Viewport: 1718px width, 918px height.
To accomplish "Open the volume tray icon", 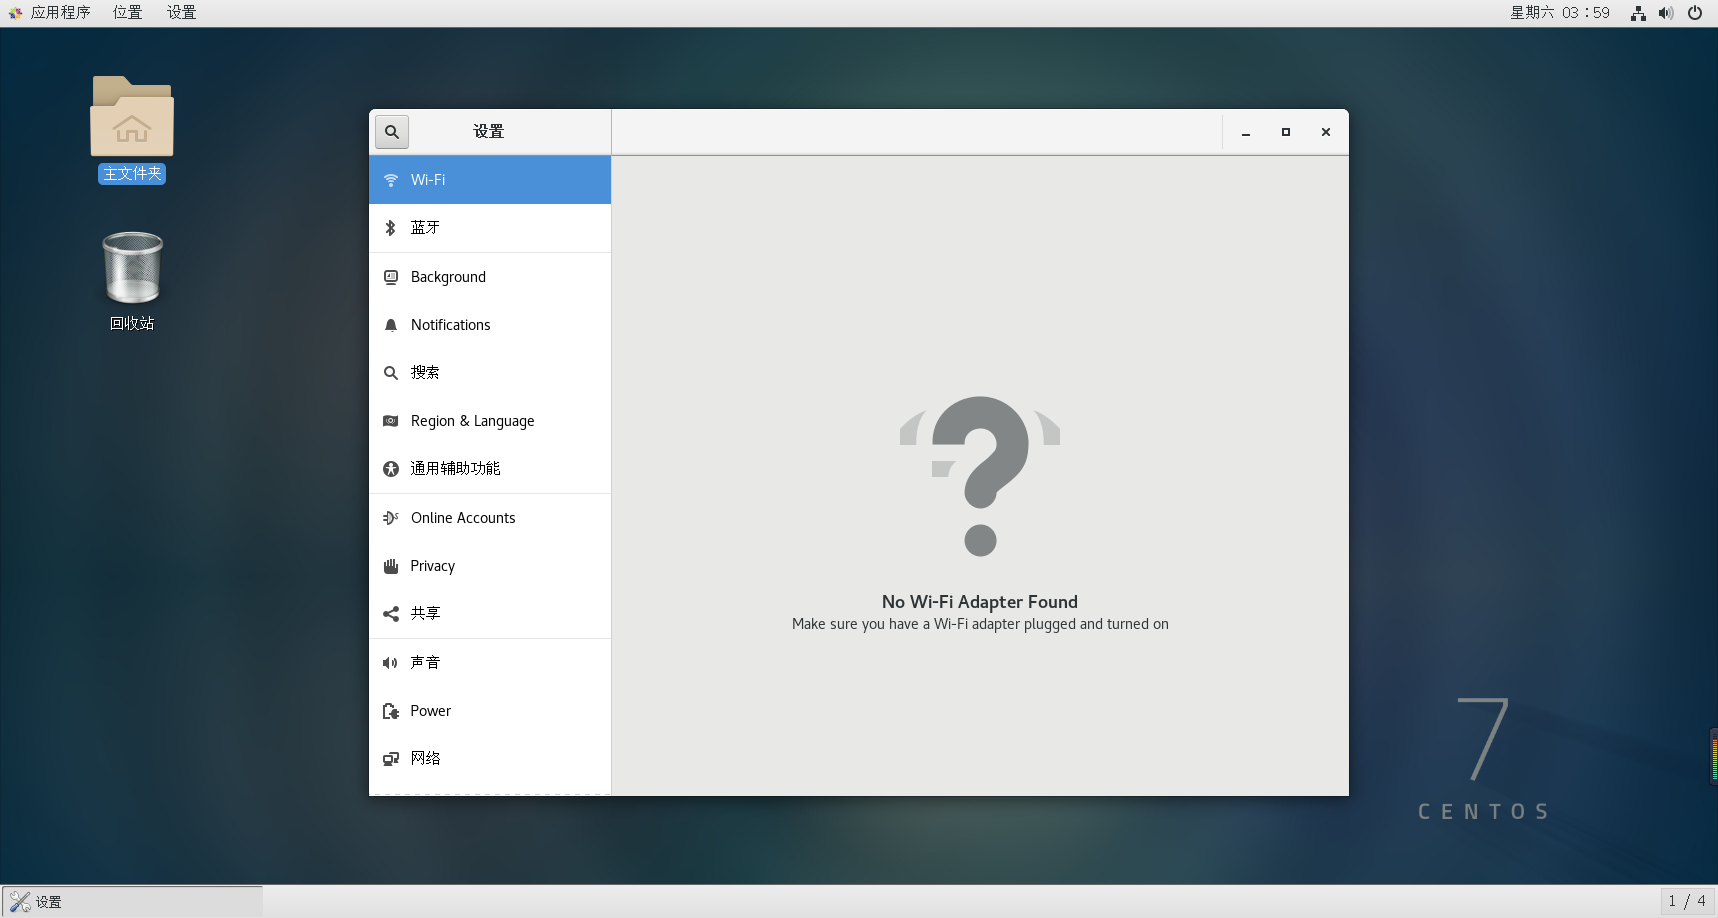I will click(1666, 13).
